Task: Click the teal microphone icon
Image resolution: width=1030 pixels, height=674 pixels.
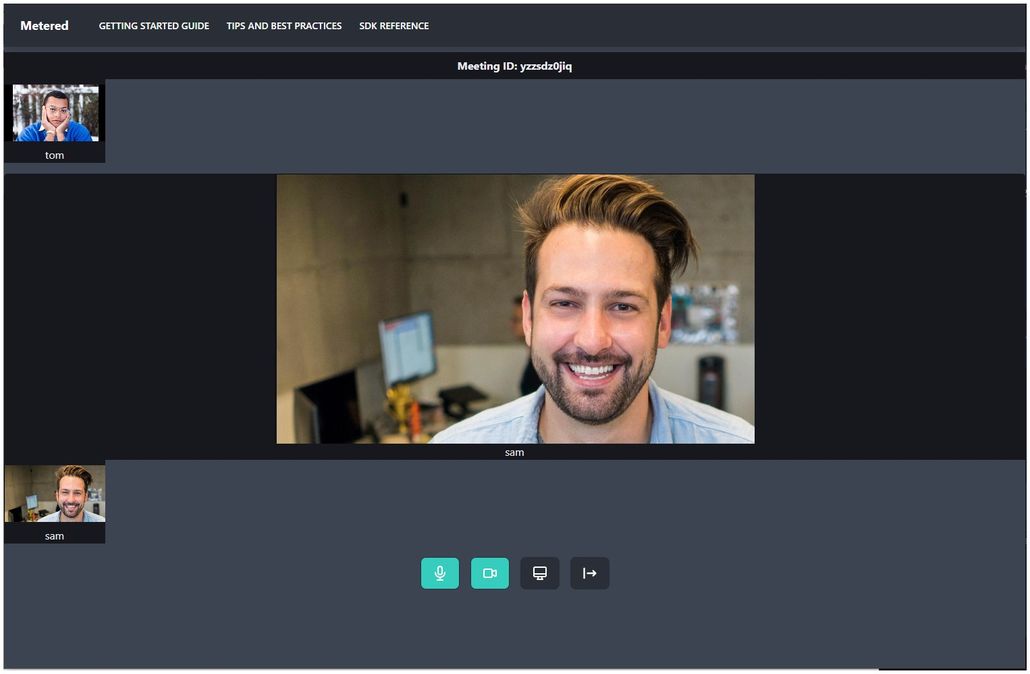Action: pyautogui.click(x=439, y=573)
